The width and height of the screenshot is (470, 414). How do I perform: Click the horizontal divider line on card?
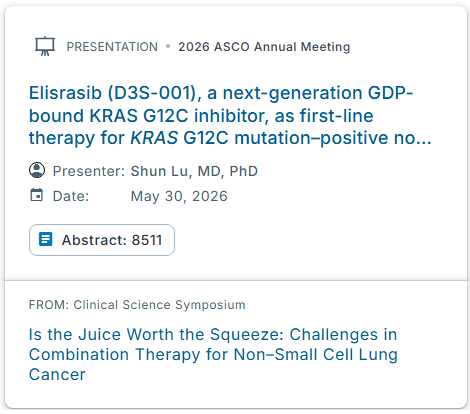[236, 280]
